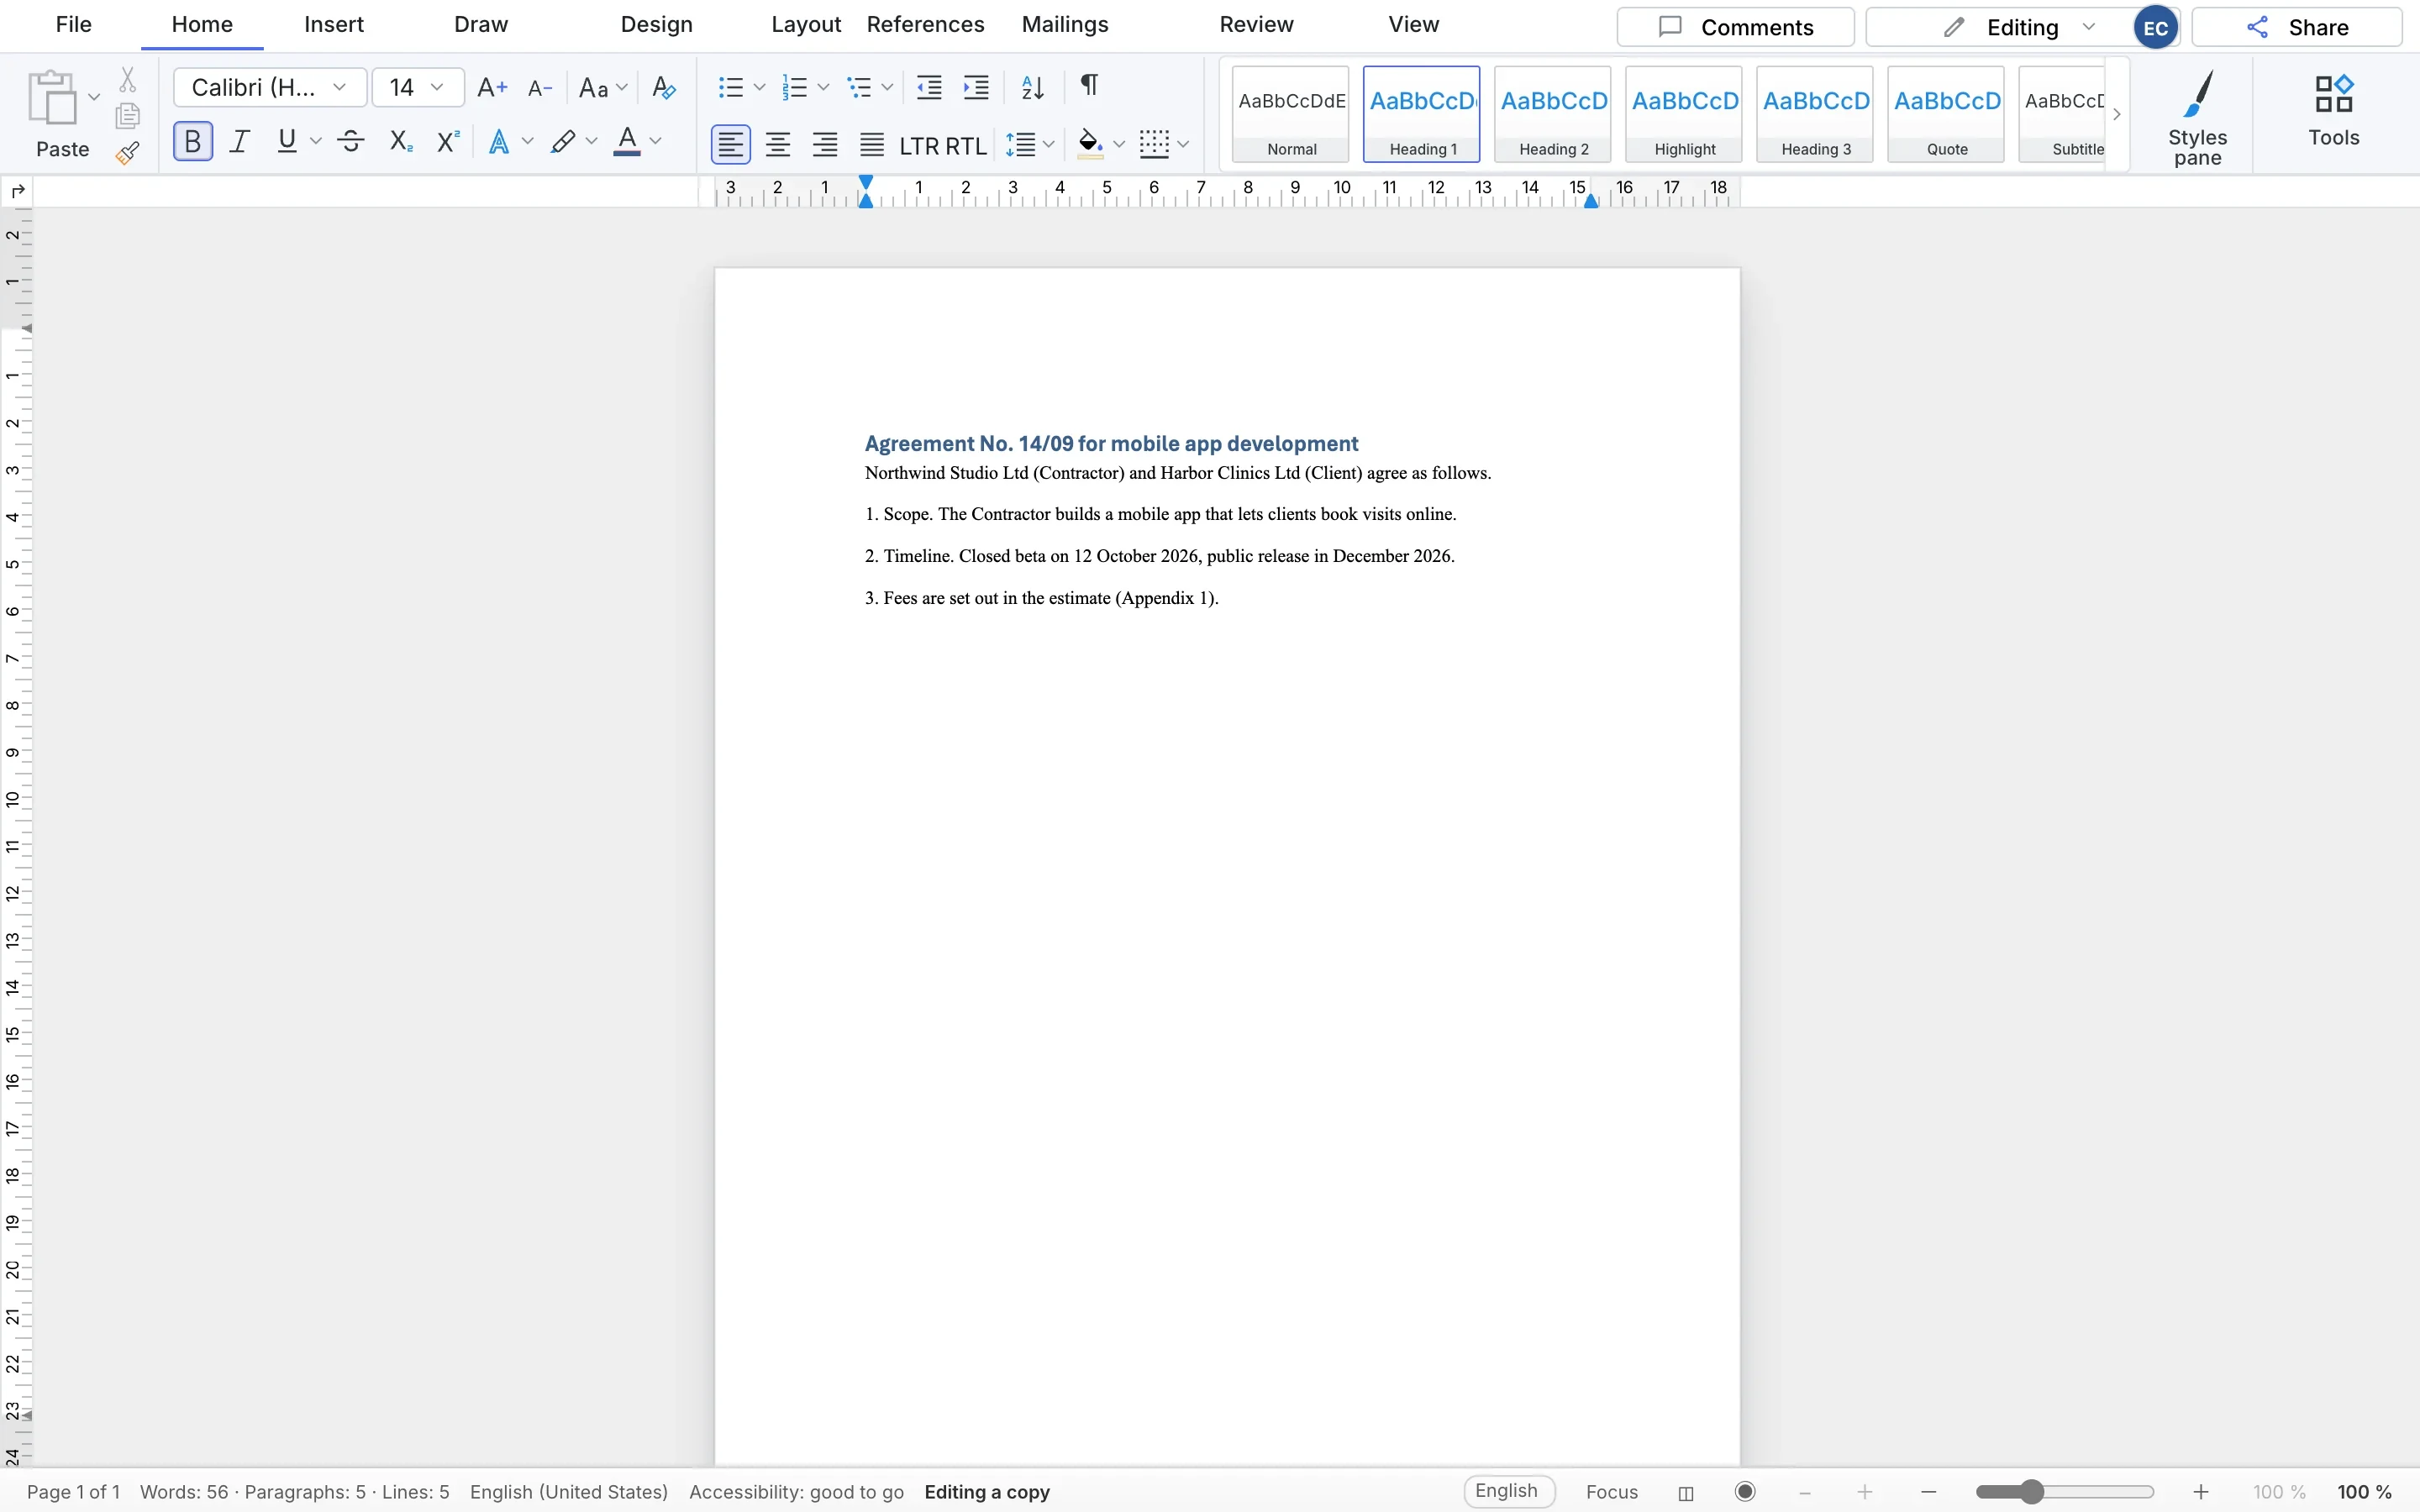The image size is (2420, 1512).
Task: Click the page layout view icon in status bar
Action: pyautogui.click(x=1686, y=1492)
